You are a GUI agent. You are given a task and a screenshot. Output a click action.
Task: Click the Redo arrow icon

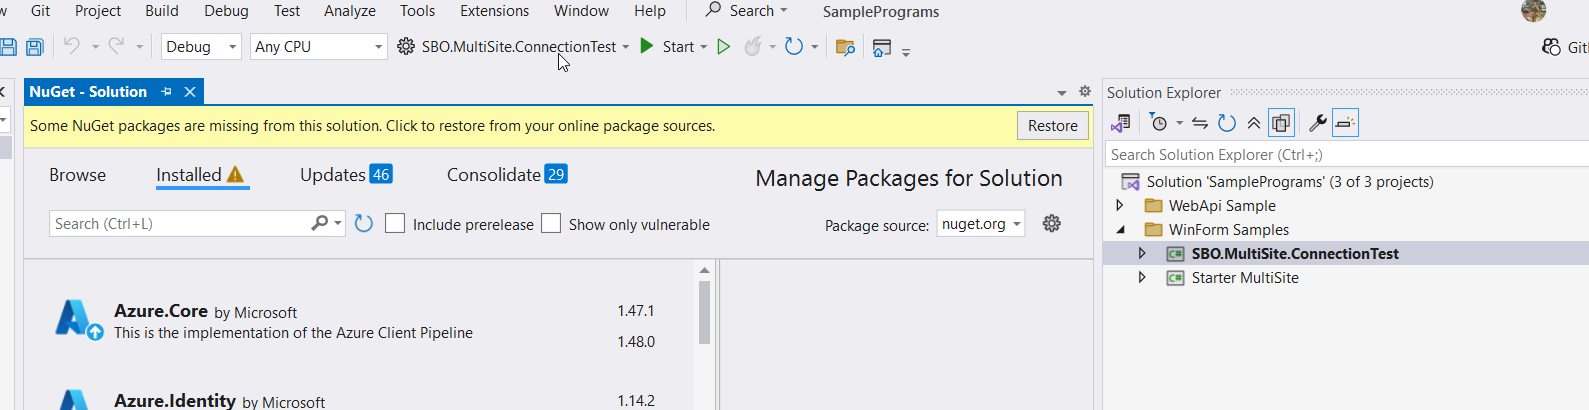click(x=116, y=46)
